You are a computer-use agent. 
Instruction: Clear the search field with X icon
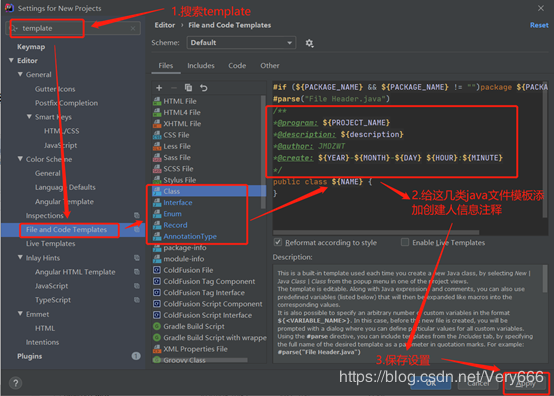(x=133, y=28)
